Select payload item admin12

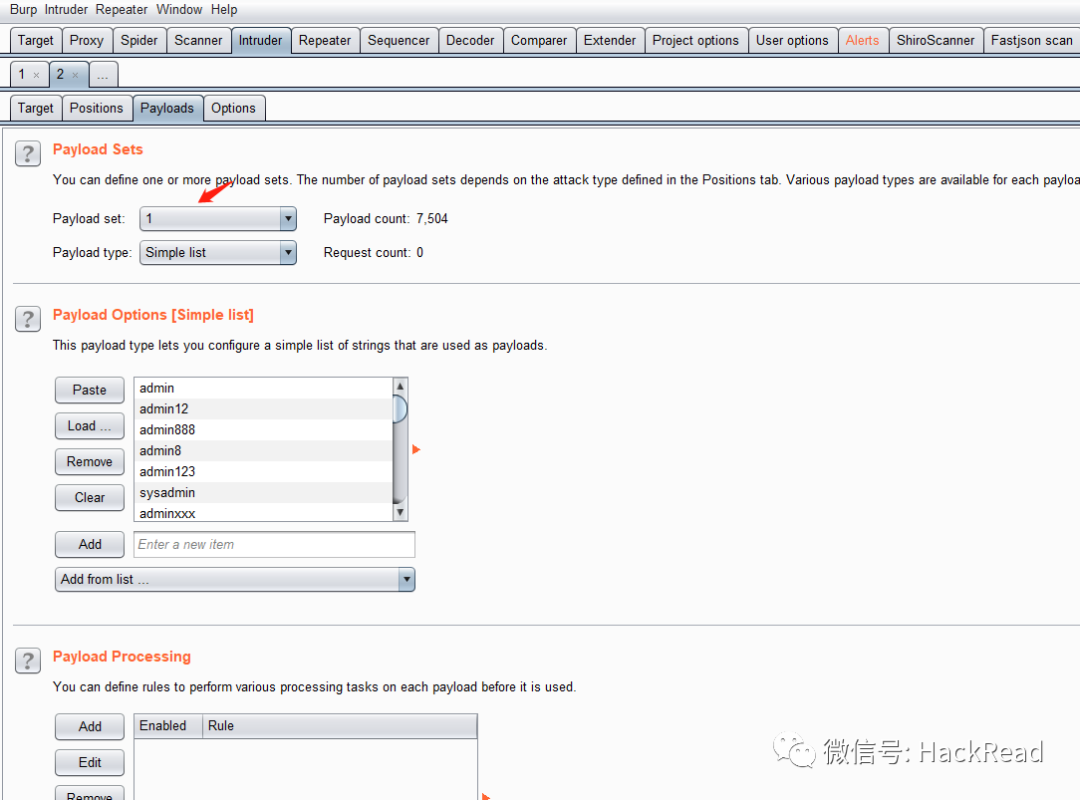point(263,409)
